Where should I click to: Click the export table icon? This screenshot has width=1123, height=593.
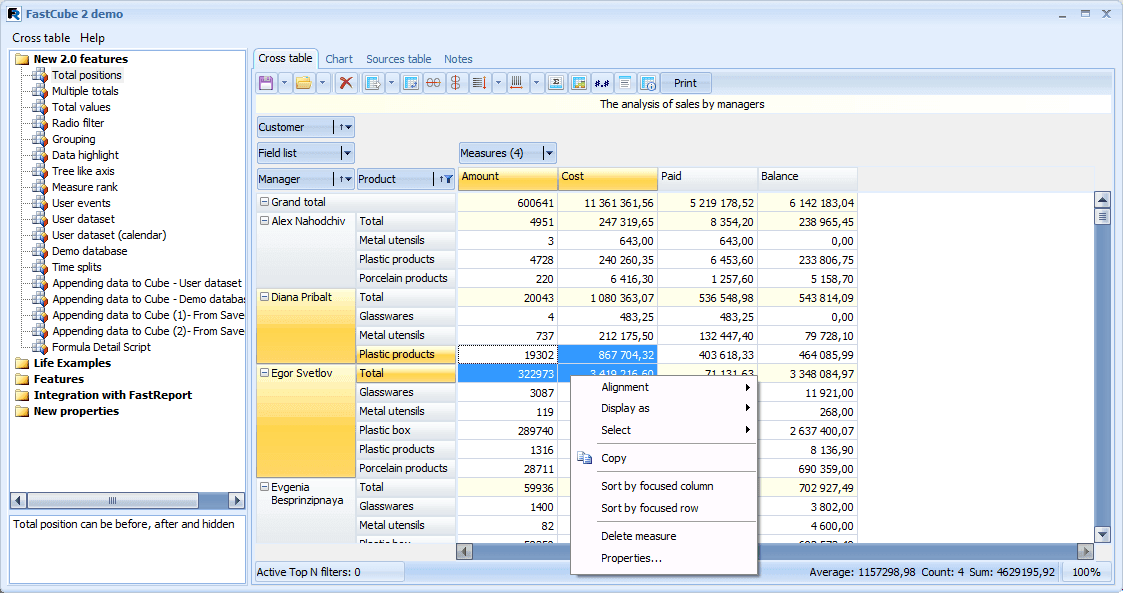pyautogui.click(x=372, y=83)
